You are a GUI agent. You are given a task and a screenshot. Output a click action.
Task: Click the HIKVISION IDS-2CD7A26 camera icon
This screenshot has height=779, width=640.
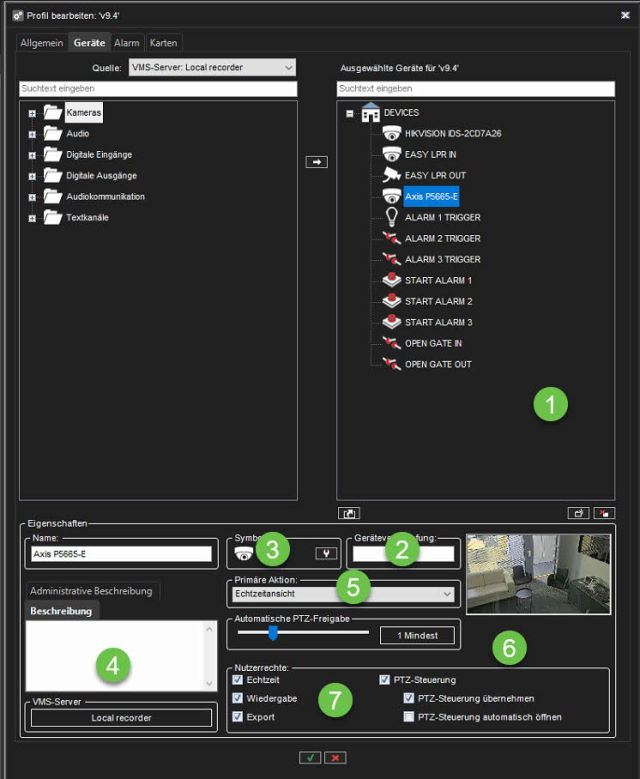click(392, 134)
